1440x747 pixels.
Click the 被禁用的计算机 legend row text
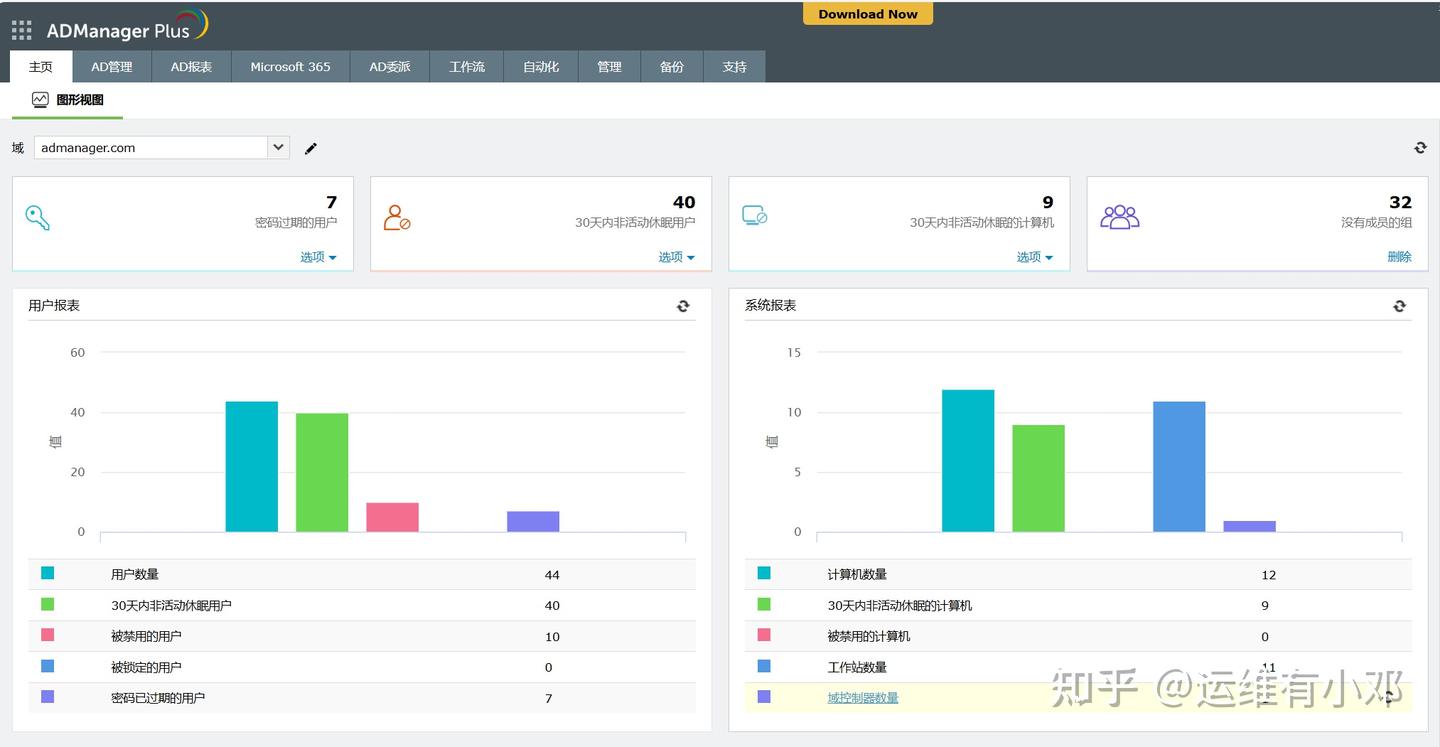tap(869, 636)
